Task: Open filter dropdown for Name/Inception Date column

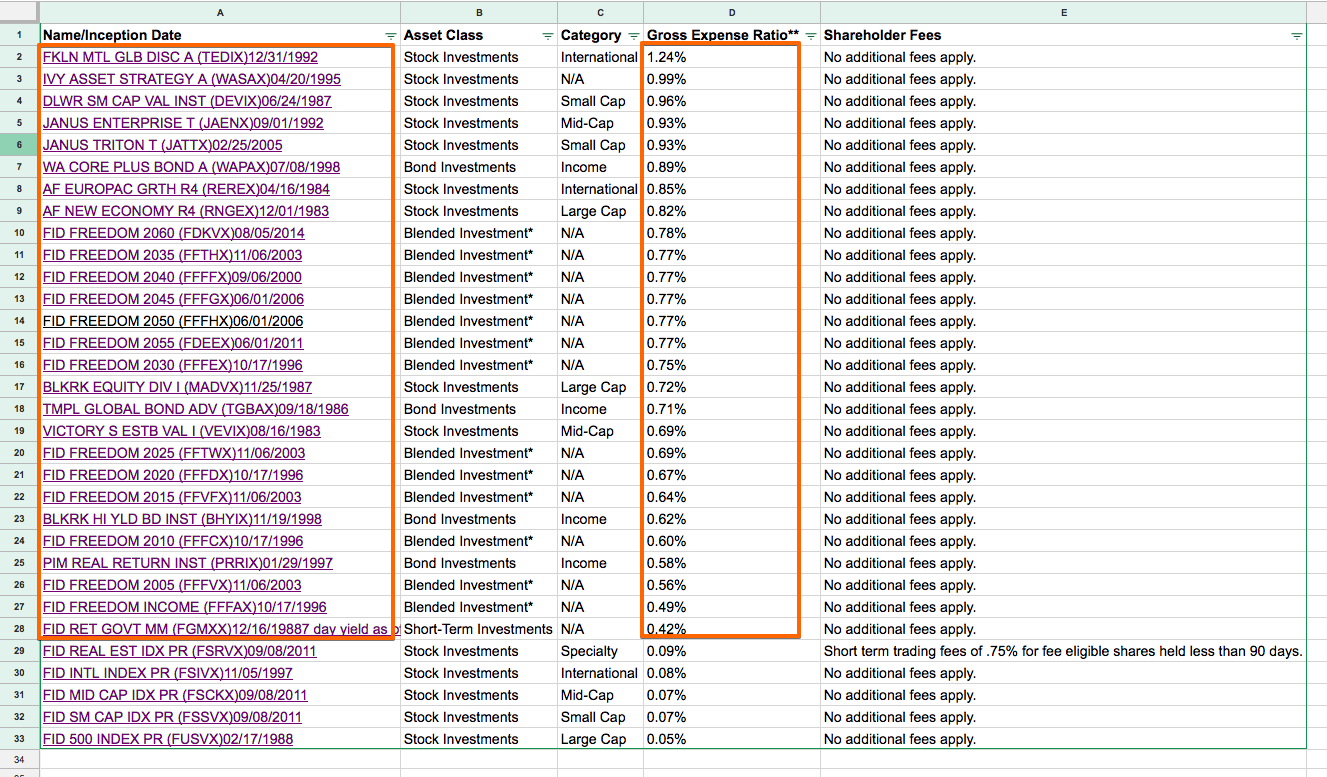Action: [391, 36]
